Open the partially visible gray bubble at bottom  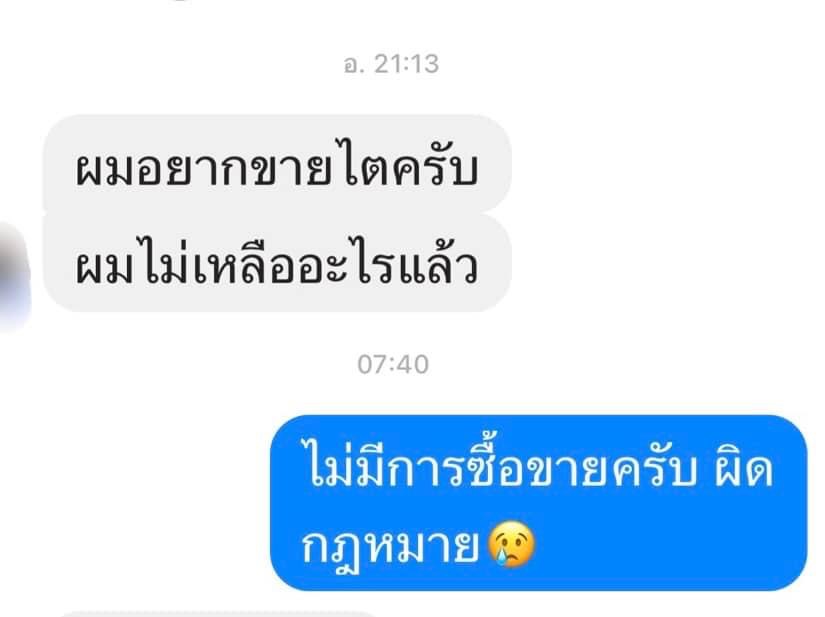point(218,614)
